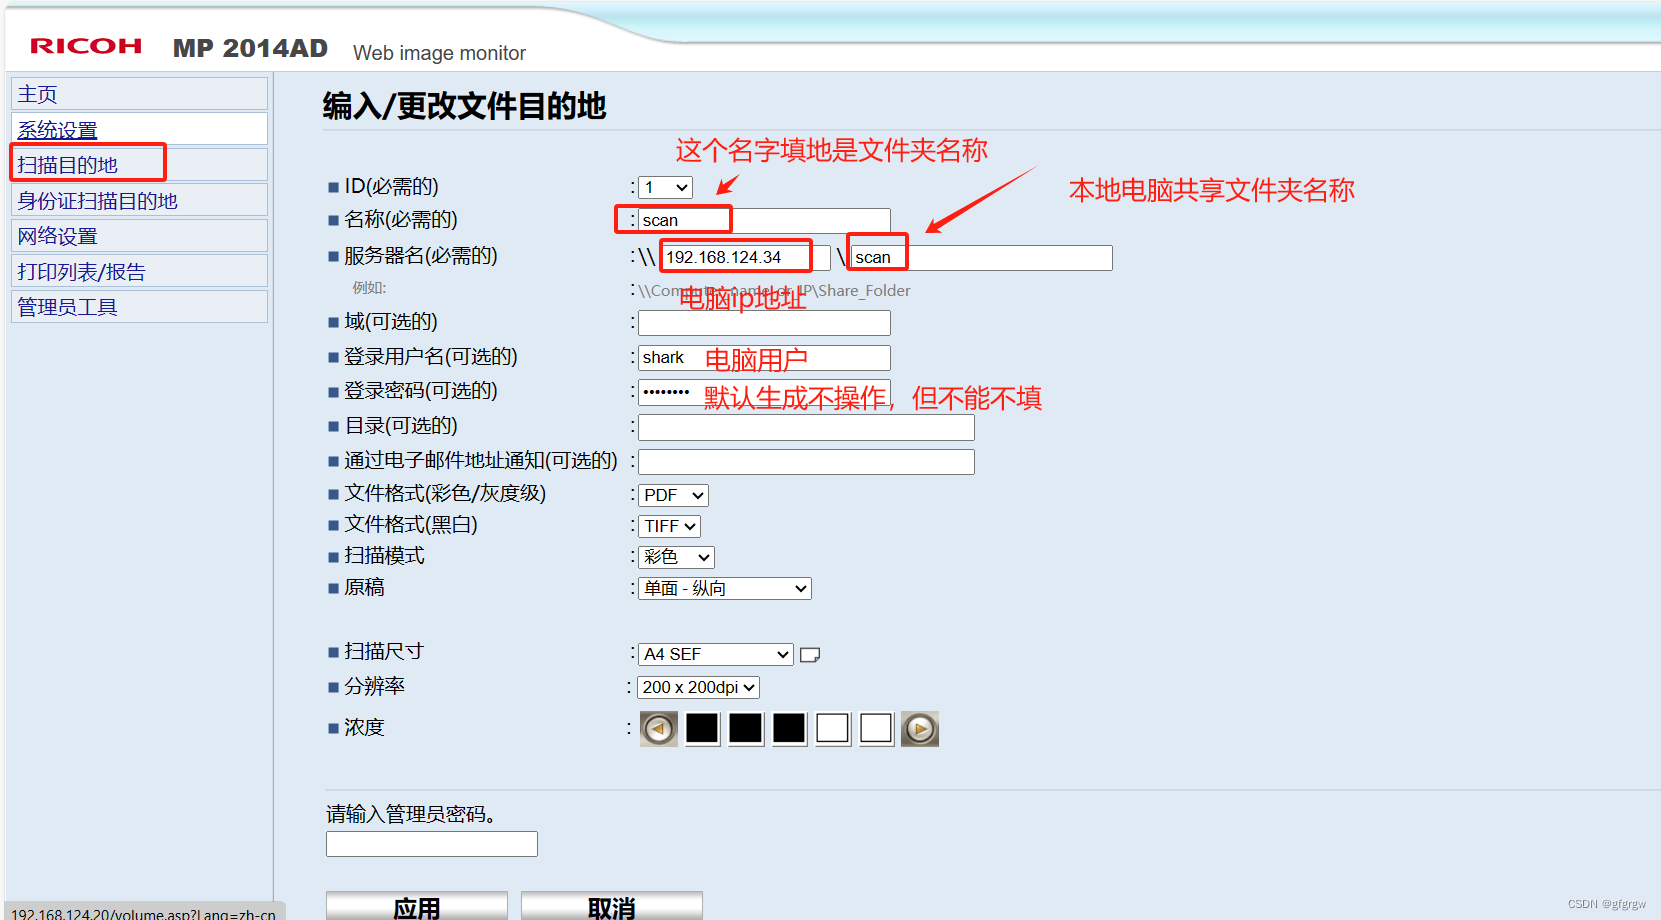Open the black-and-white file format TIFF dropdown
1661x920 pixels.
[670, 526]
